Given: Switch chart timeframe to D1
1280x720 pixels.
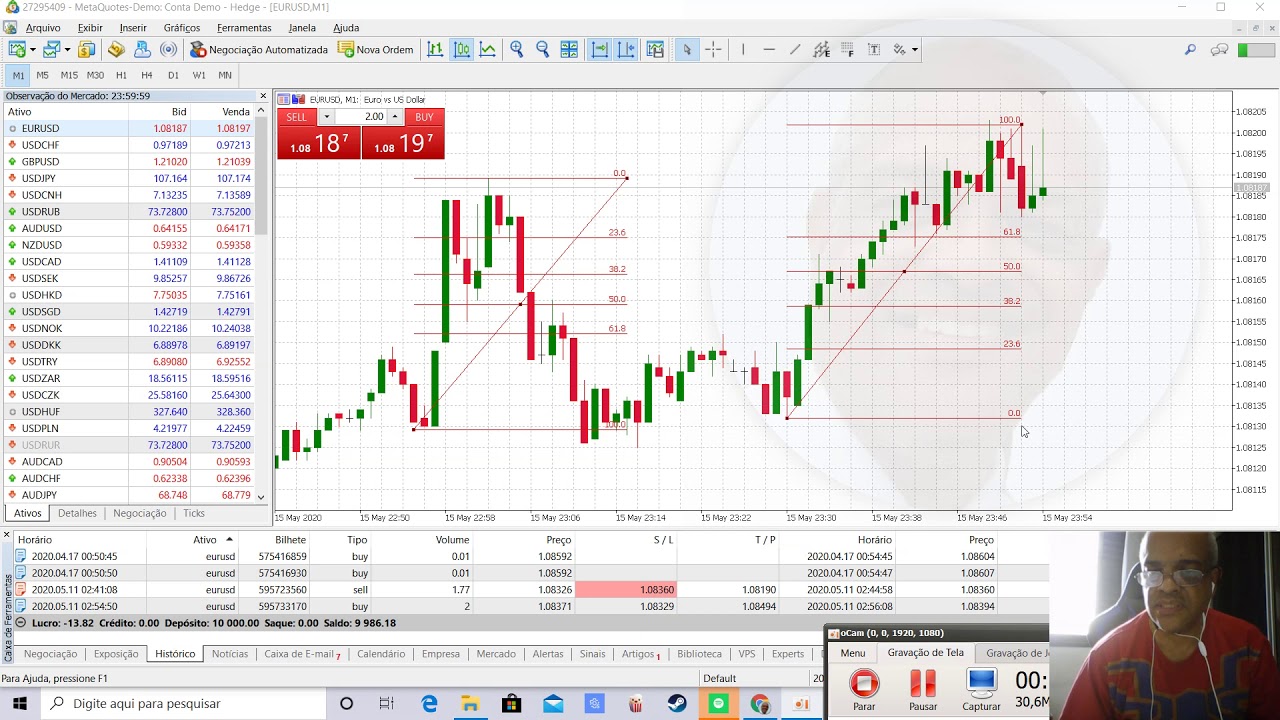Looking at the screenshot, I should point(173,75).
